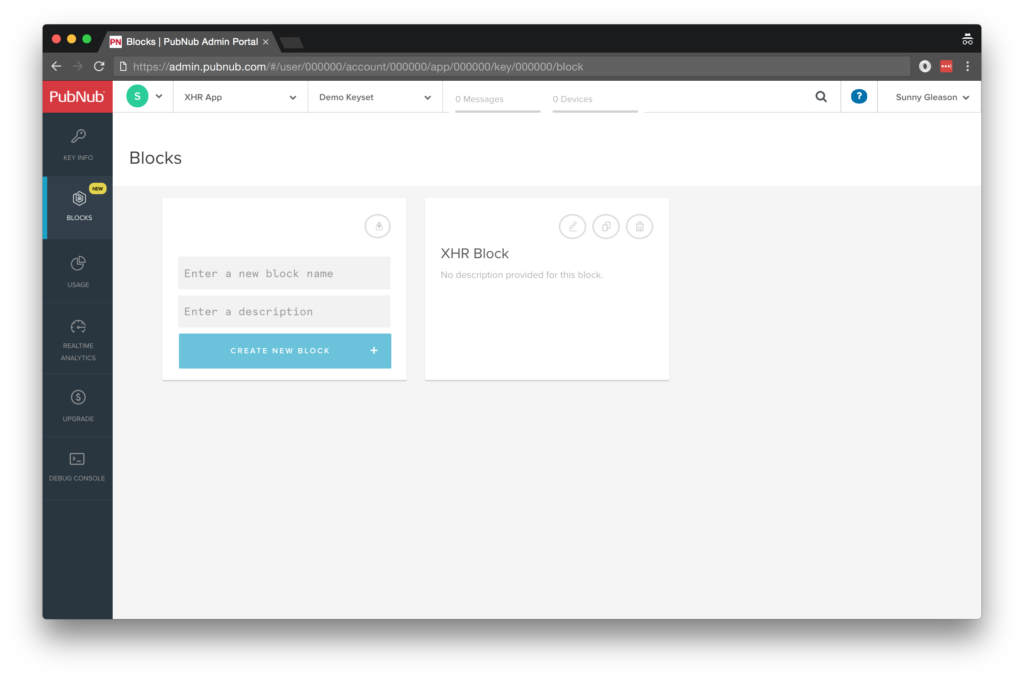
Task: Click the PubNub logo
Action: tap(77, 97)
